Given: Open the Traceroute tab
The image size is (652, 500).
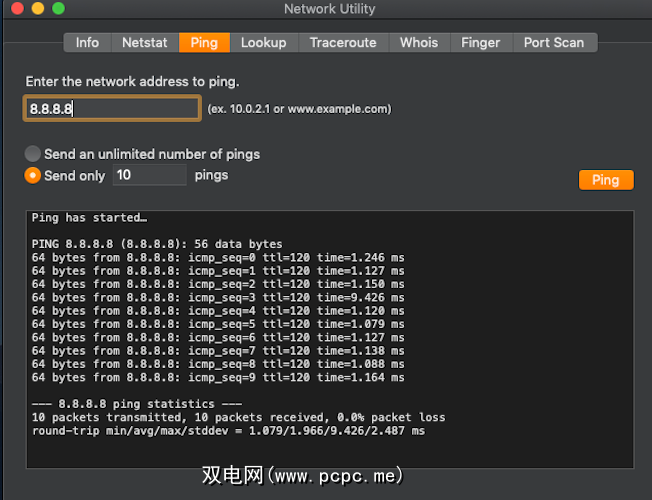Looking at the screenshot, I should pos(343,42).
